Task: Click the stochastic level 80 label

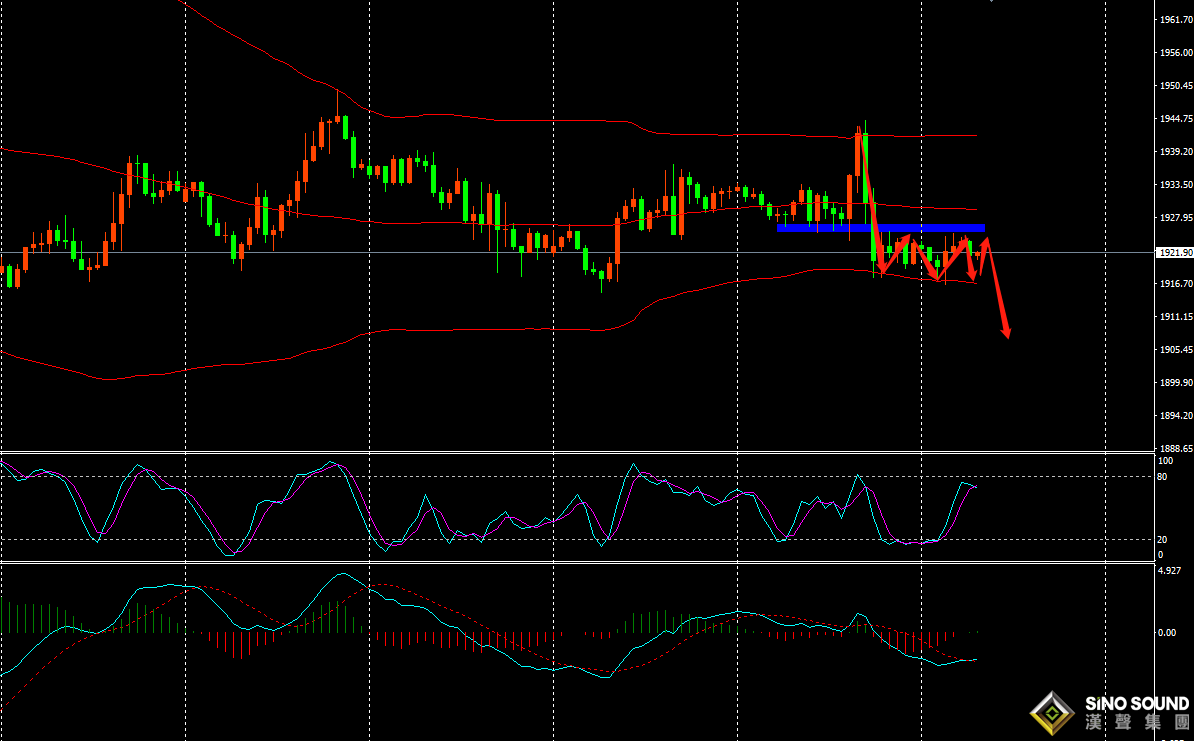Action: pyautogui.click(x=1161, y=477)
